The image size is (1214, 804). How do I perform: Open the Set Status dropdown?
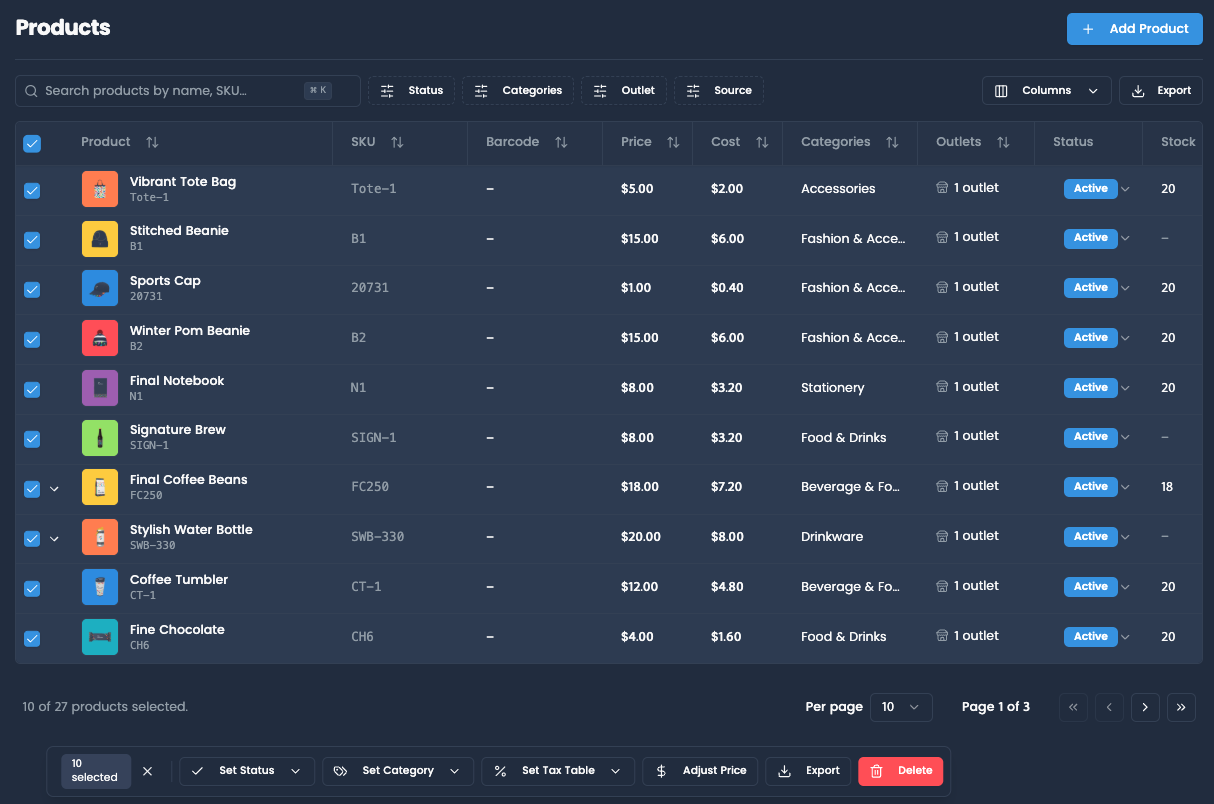(247, 771)
